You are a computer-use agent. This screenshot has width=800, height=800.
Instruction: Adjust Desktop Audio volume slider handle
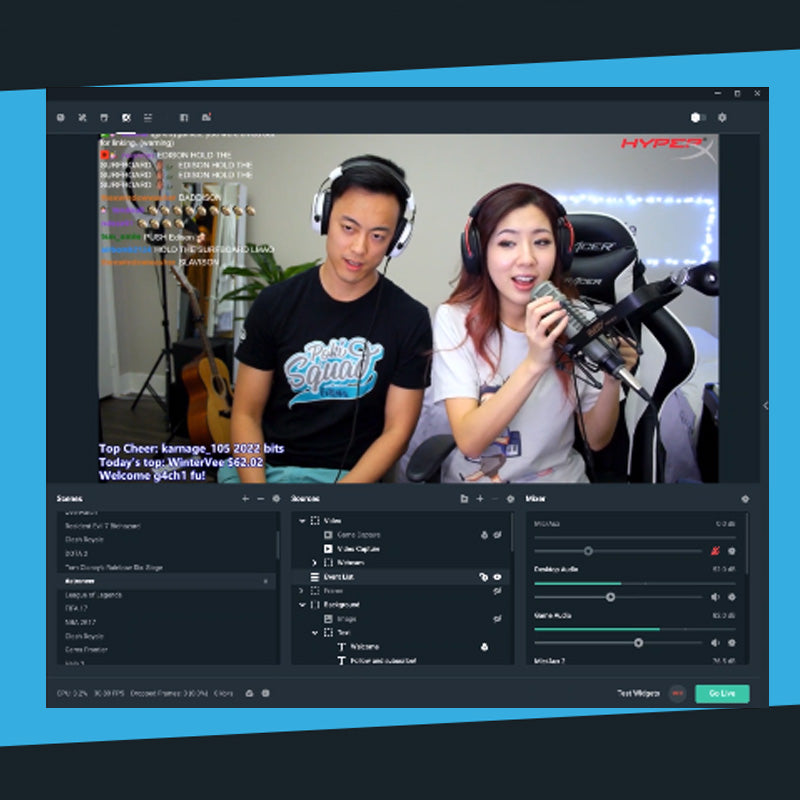(x=610, y=597)
